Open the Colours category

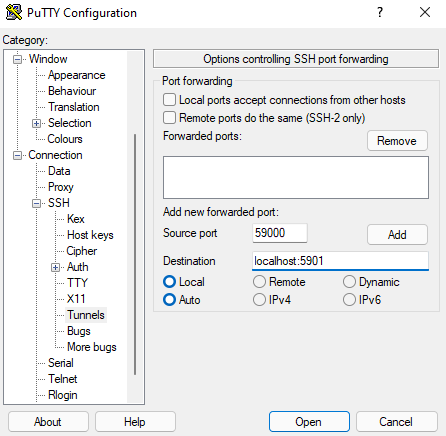point(65,139)
